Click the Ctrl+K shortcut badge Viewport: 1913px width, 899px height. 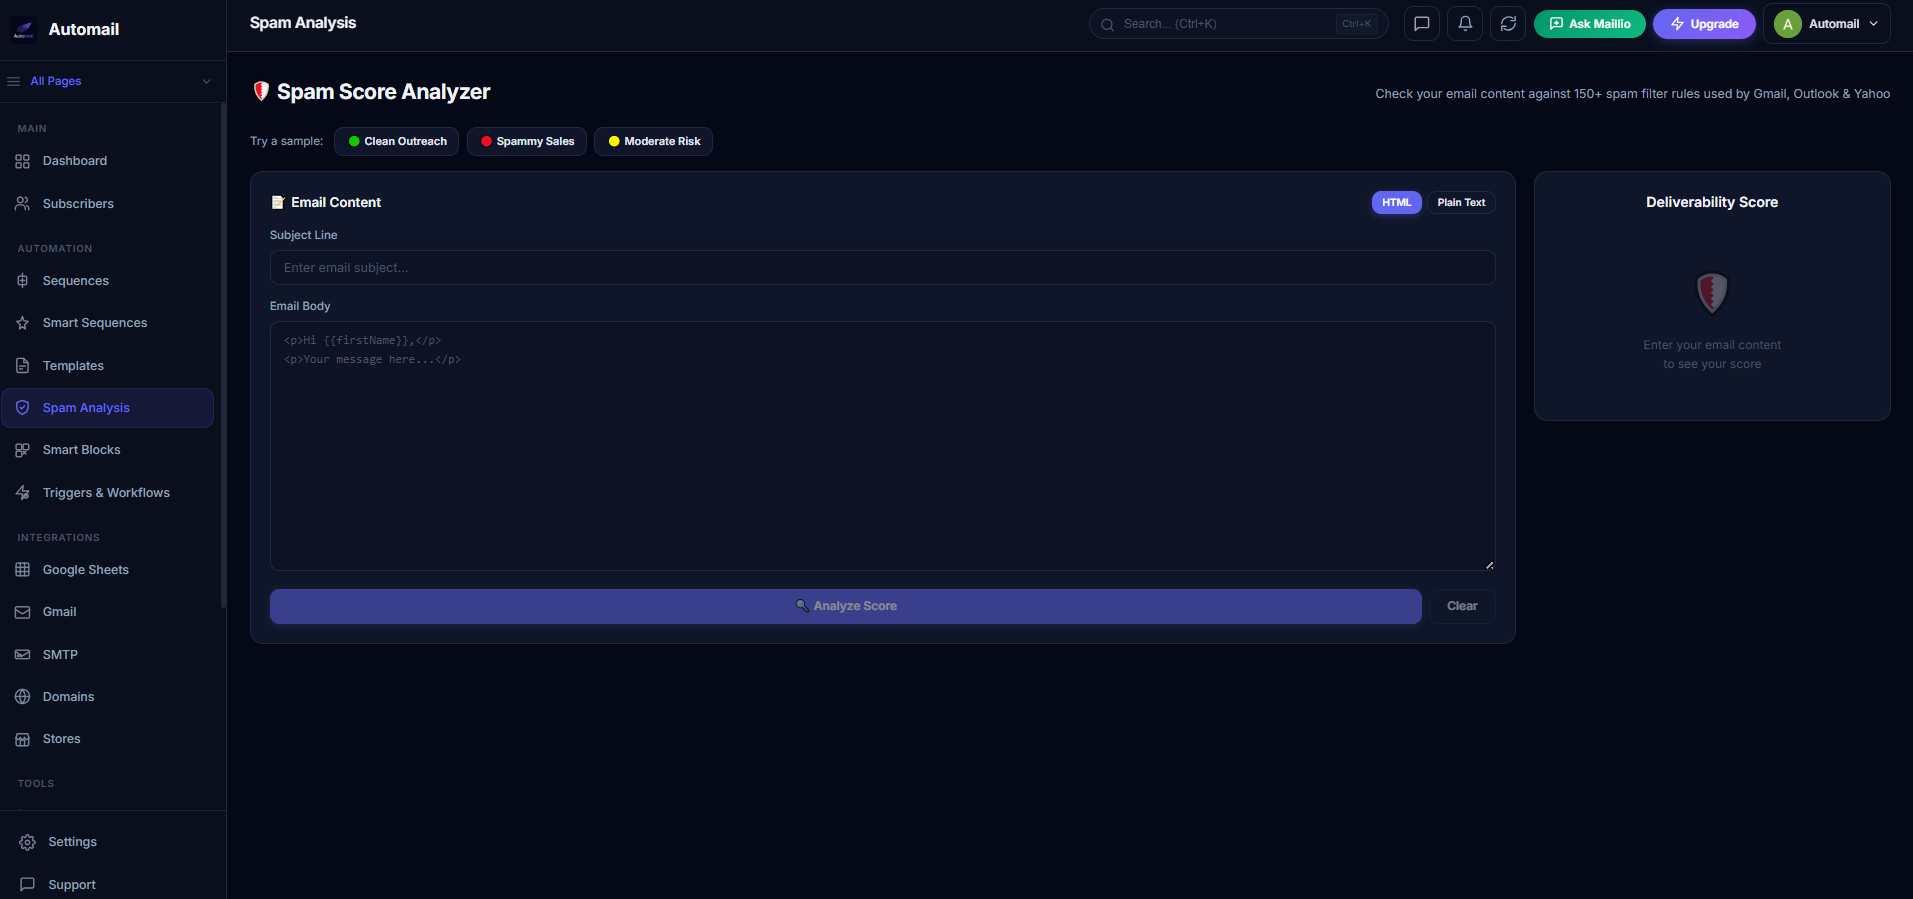1357,24
